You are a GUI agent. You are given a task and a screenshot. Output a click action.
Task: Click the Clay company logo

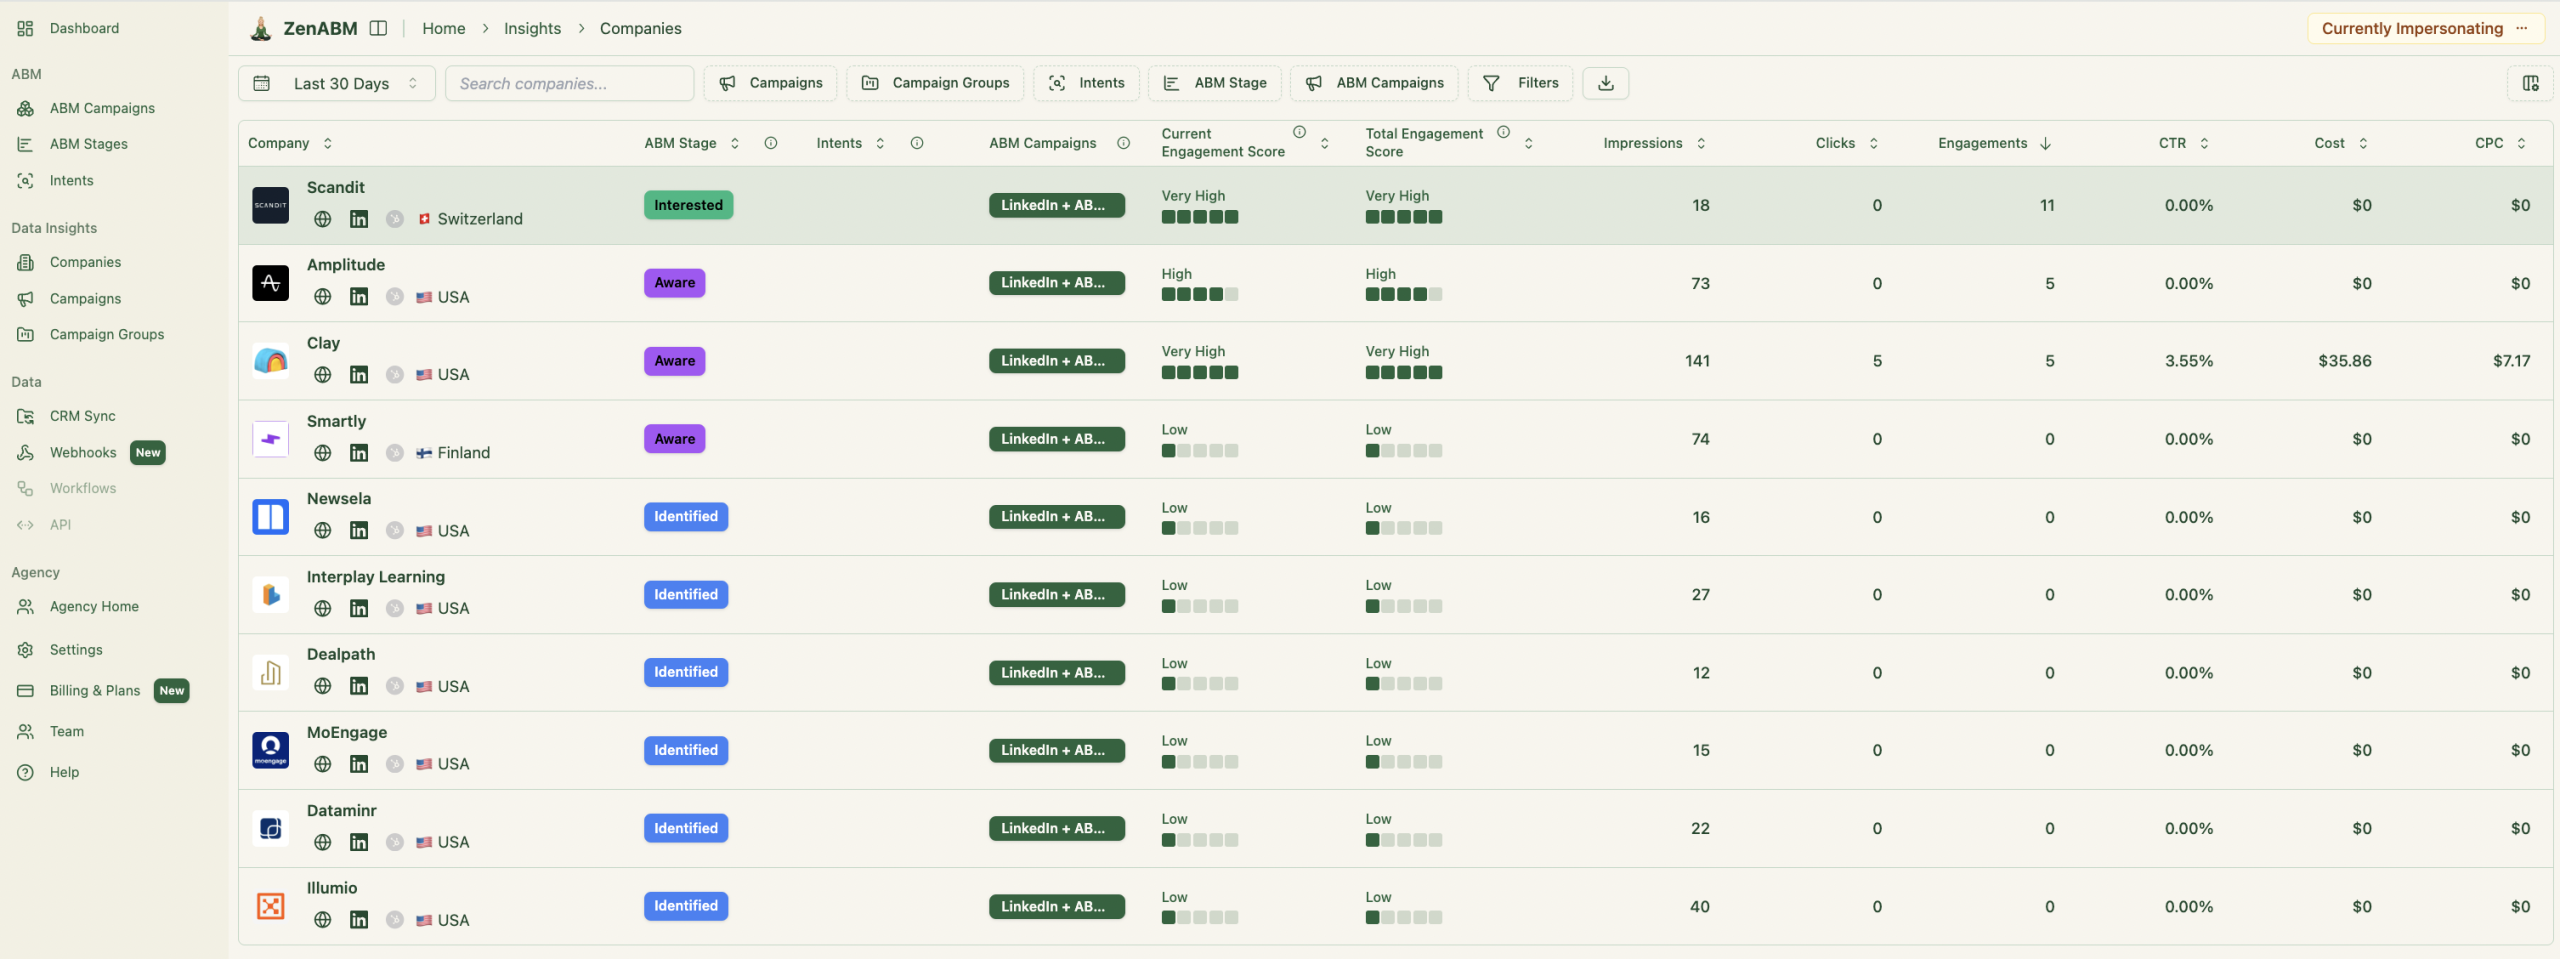click(x=270, y=361)
